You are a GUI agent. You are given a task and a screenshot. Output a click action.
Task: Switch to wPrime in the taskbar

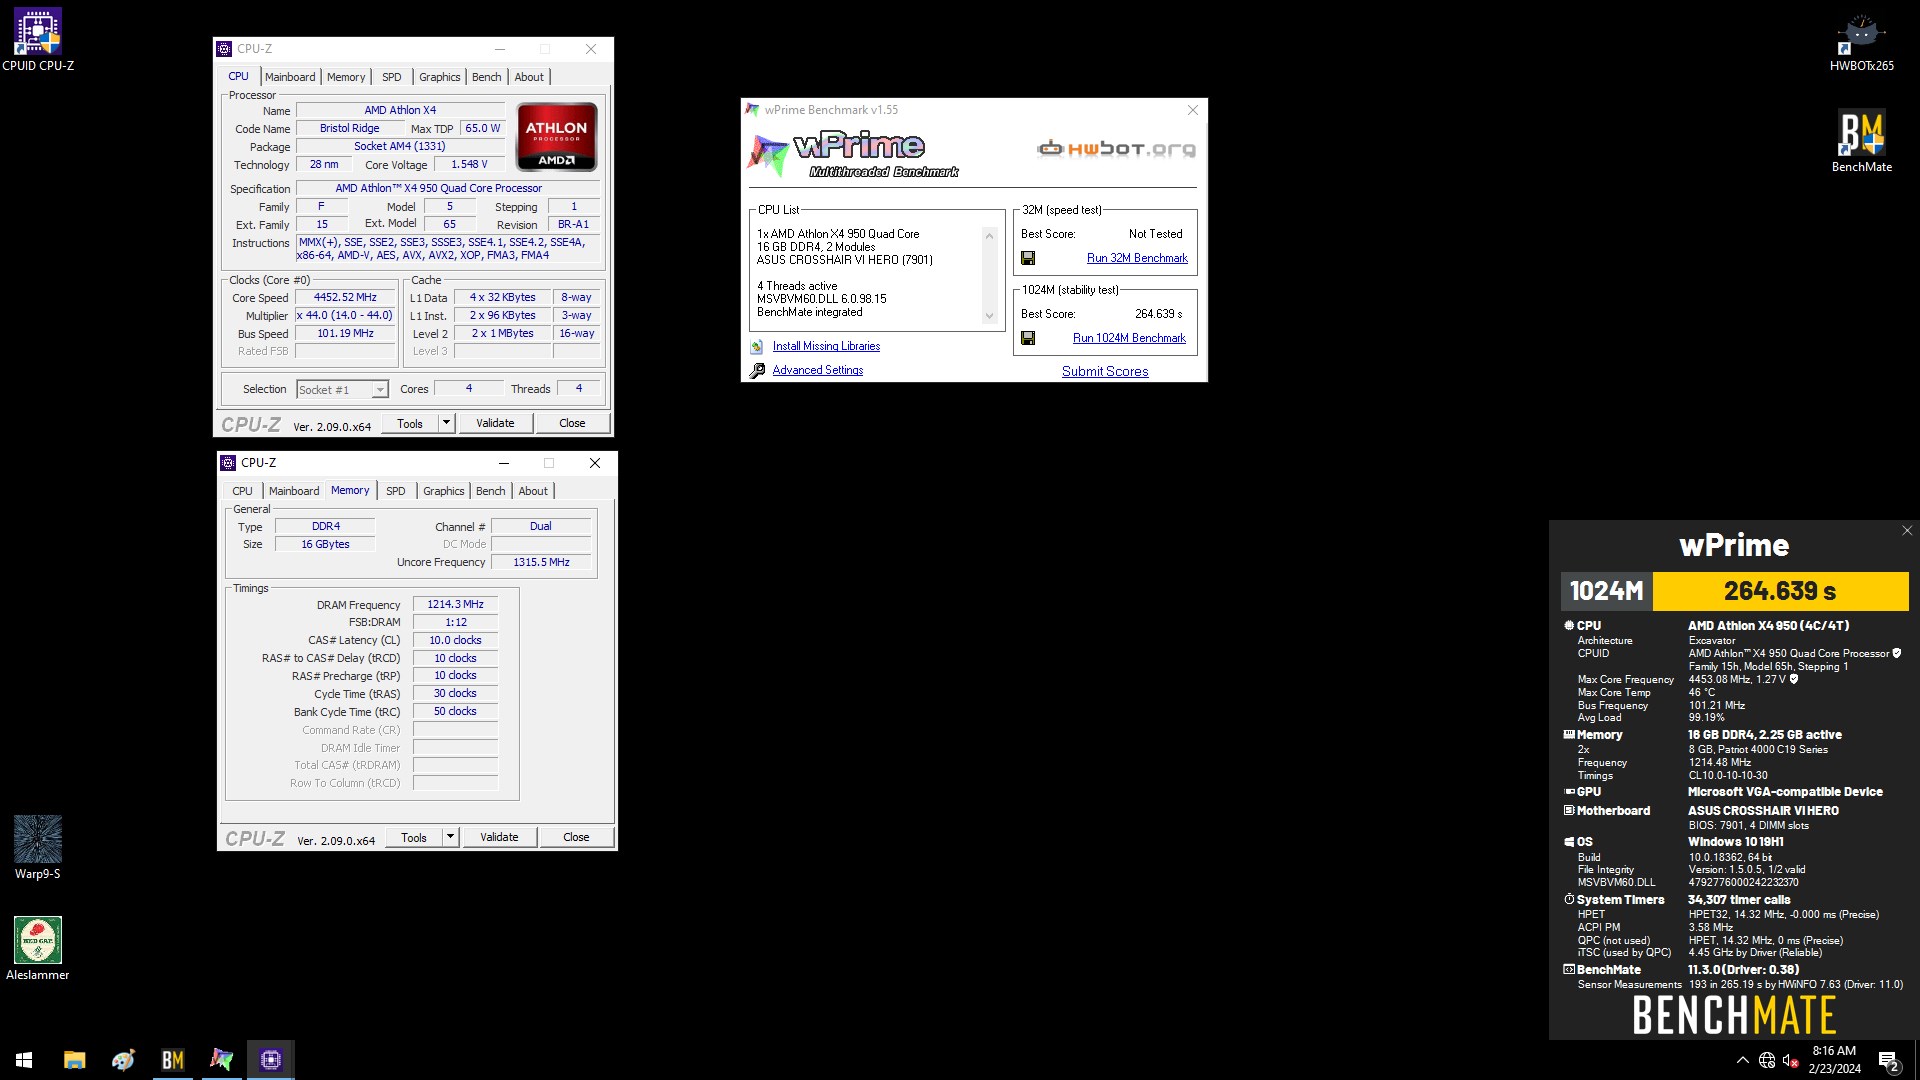coord(221,1060)
